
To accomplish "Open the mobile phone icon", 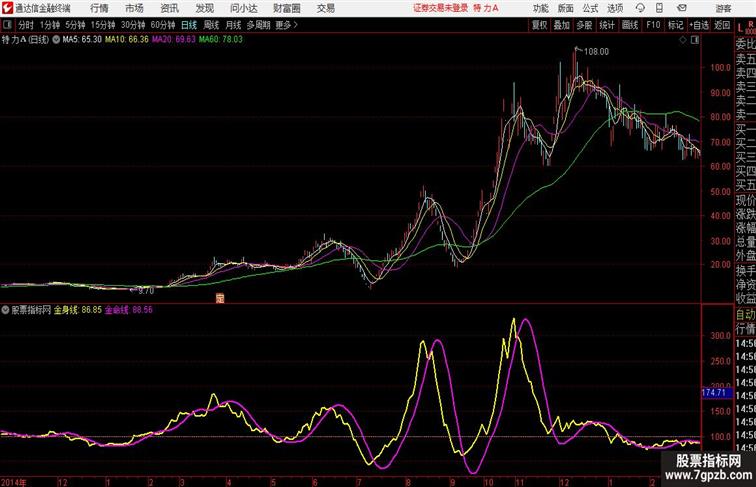I will 660,8.
